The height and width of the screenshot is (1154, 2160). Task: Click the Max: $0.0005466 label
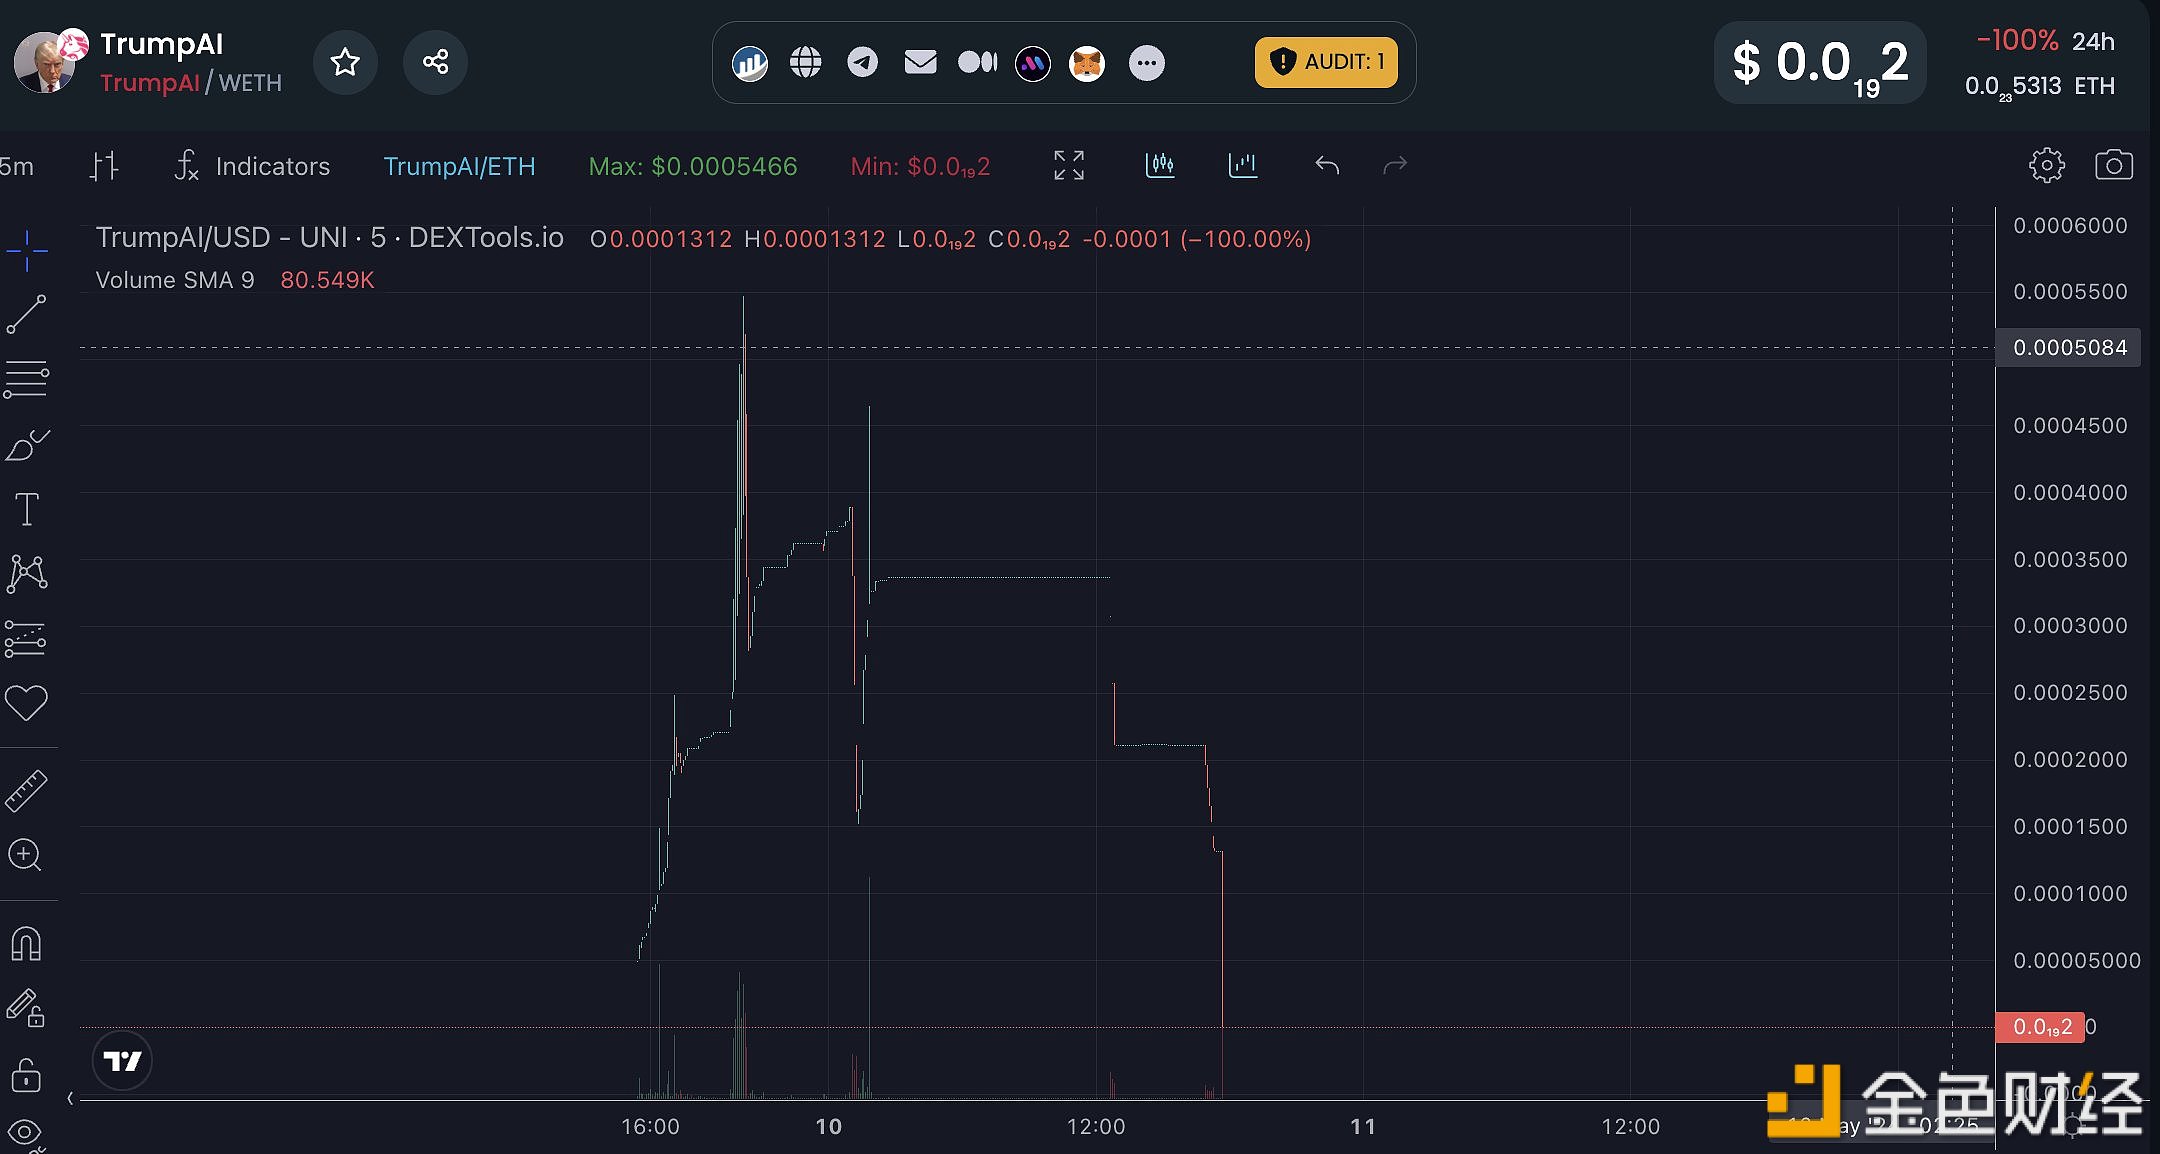(x=693, y=166)
